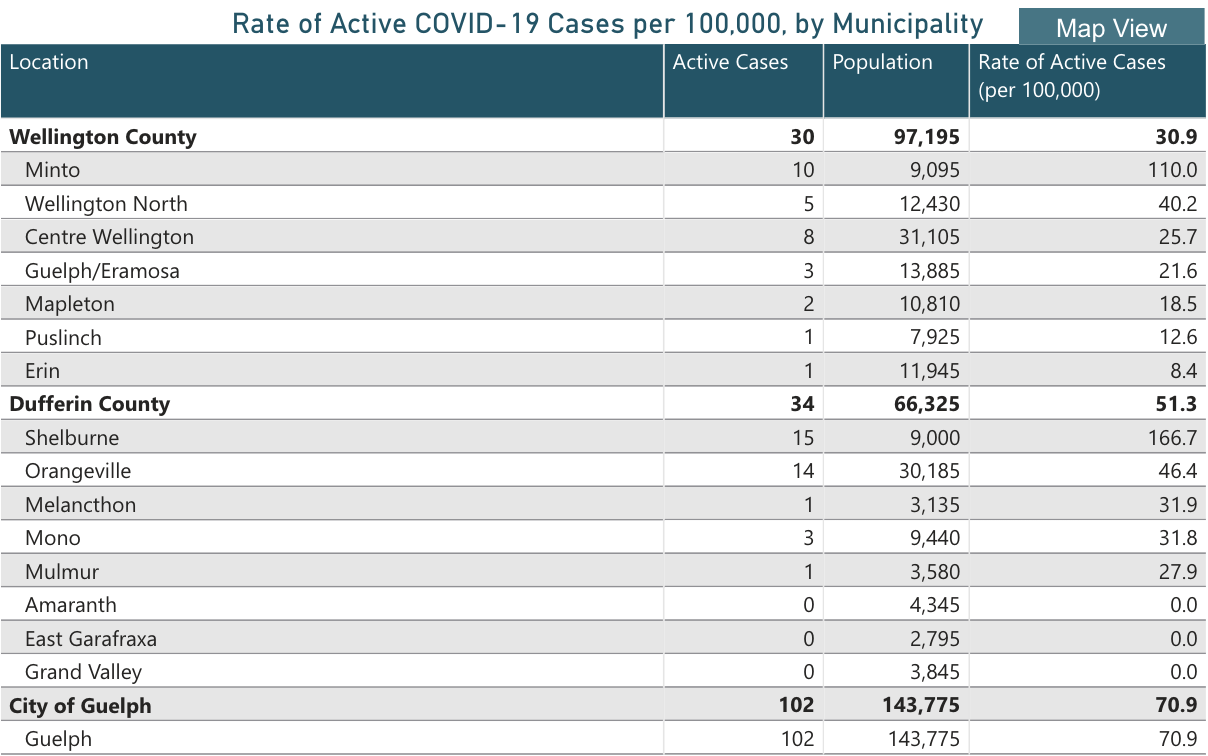Select the Melancthon location
The image size is (1208, 756).
(80, 505)
